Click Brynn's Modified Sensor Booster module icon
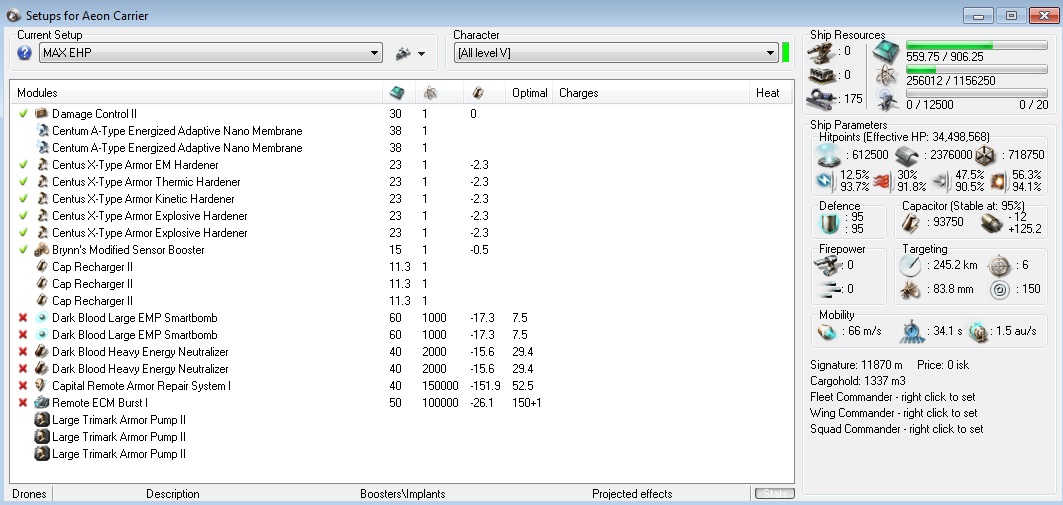The image size is (1063, 505). (41, 249)
